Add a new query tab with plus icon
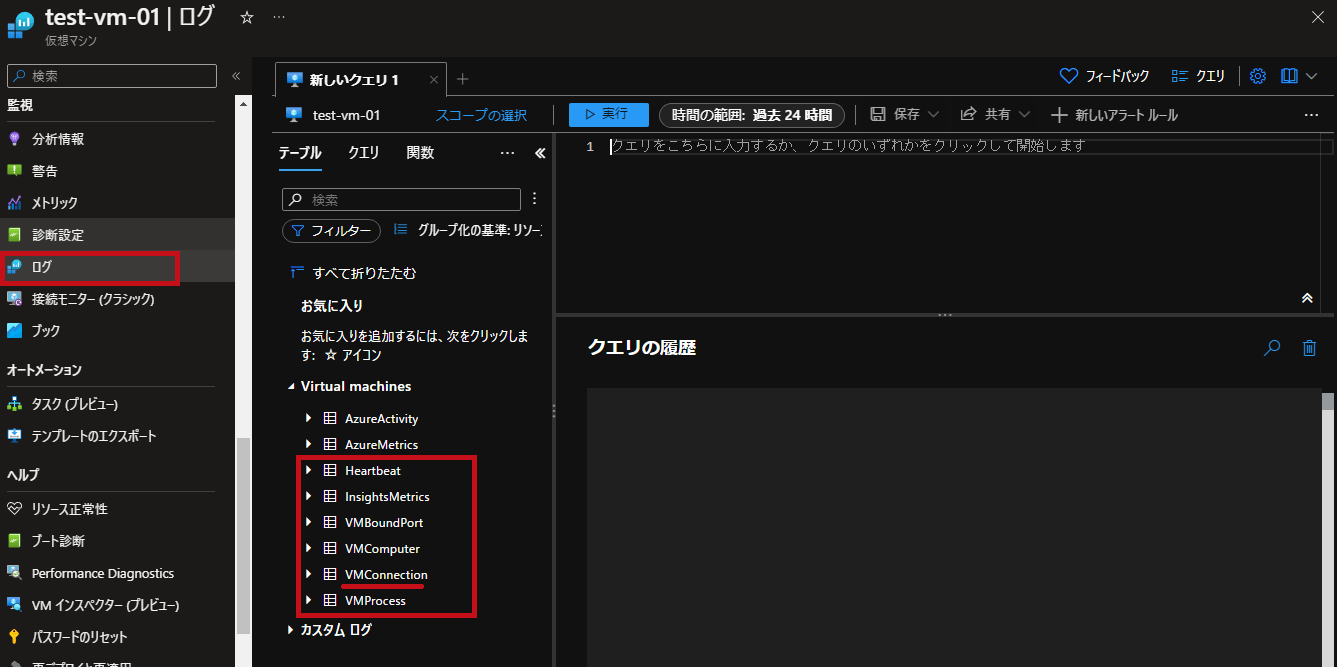The image size is (1337, 667). click(462, 79)
